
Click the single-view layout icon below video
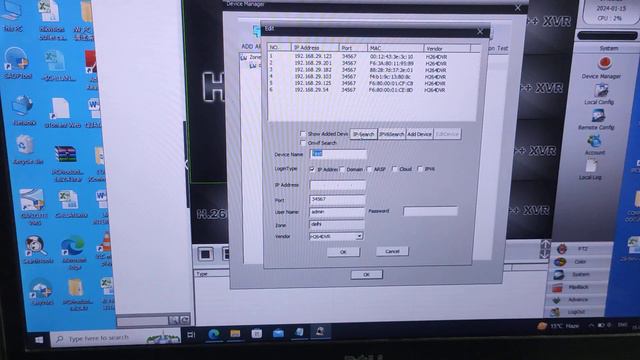(x=205, y=254)
